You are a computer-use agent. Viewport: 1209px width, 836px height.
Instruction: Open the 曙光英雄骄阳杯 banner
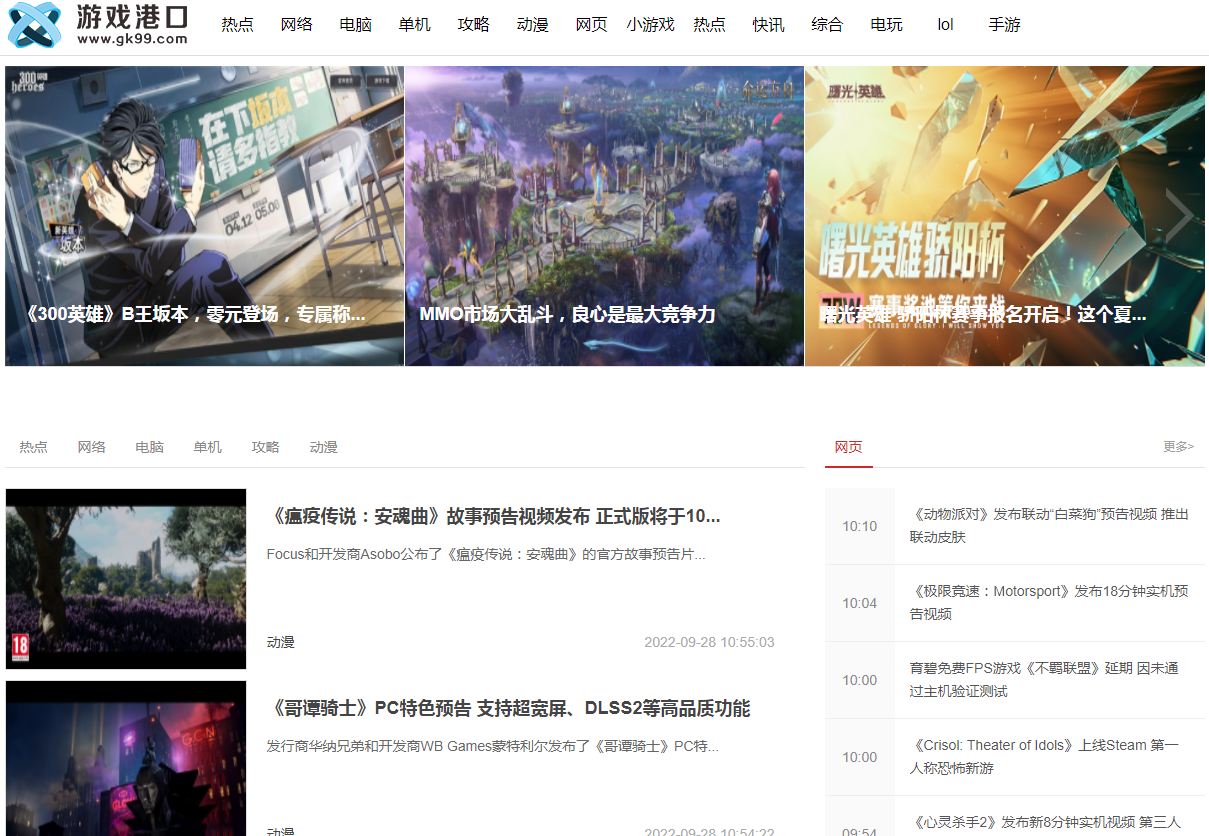pos(1004,216)
